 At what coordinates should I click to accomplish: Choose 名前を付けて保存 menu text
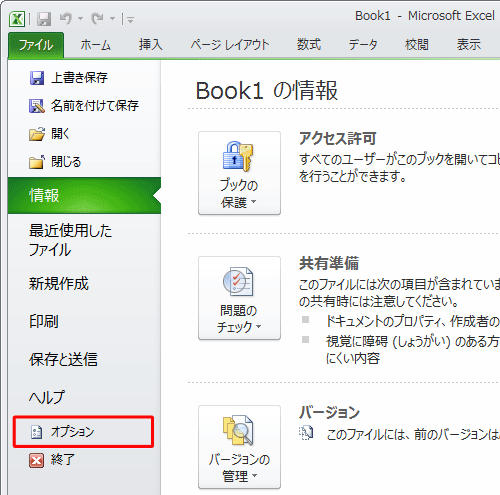[95, 106]
